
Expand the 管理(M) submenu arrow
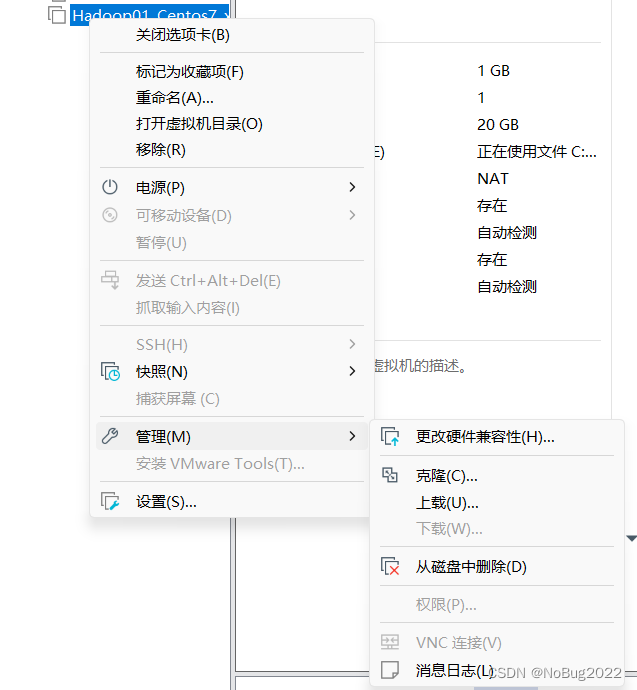pos(352,436)
